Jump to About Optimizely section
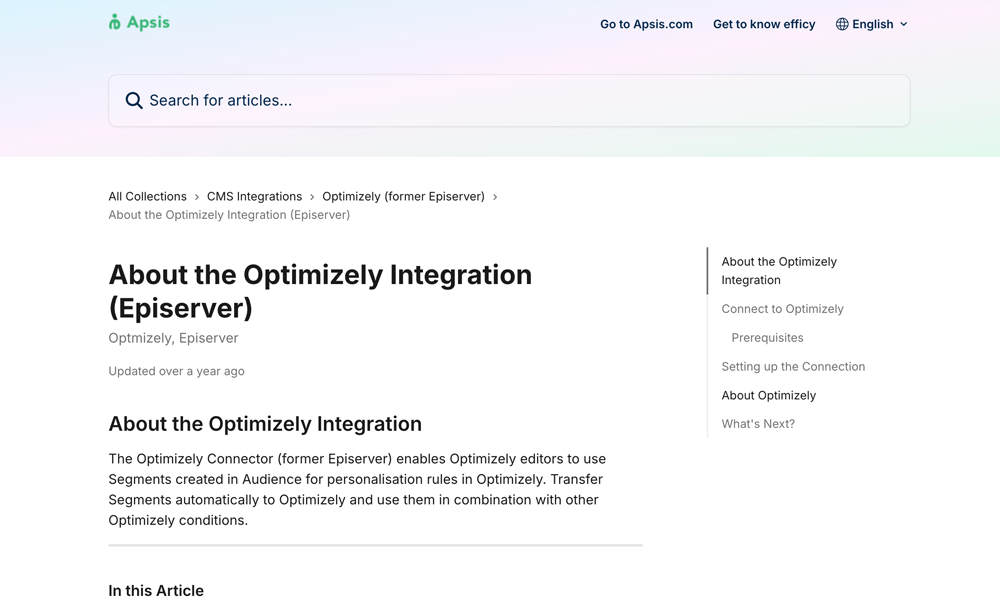This screenshot has width=1000, height=607. [x=768, y=395]
